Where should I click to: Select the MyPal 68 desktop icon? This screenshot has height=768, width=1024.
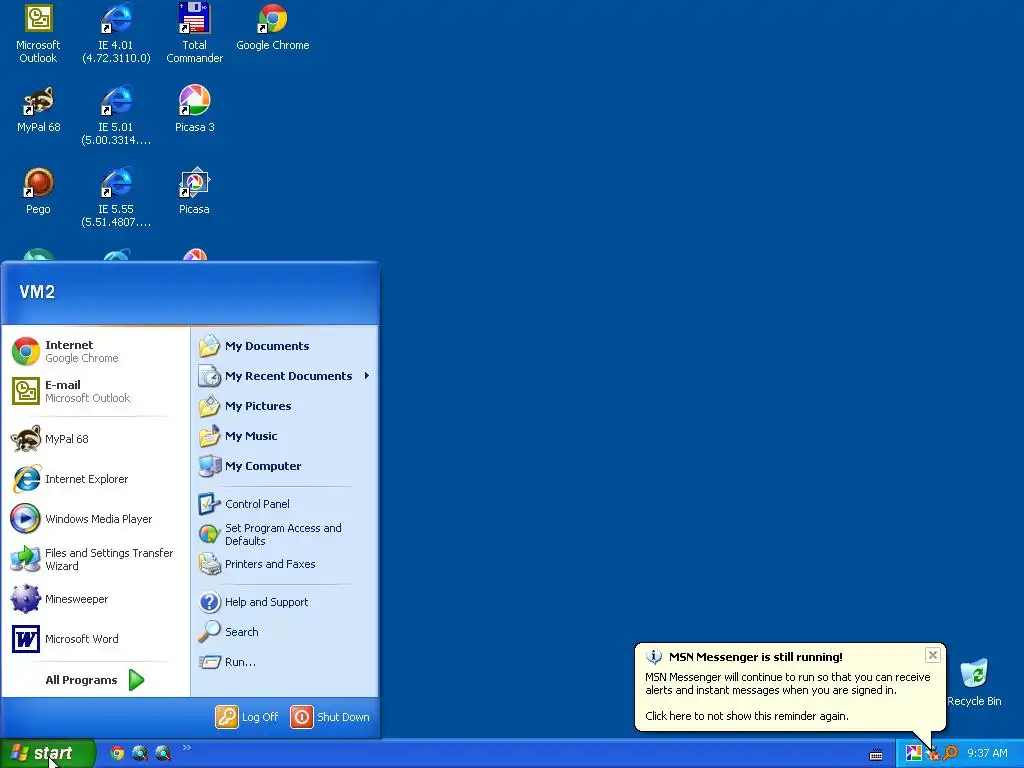pos(38,110)
